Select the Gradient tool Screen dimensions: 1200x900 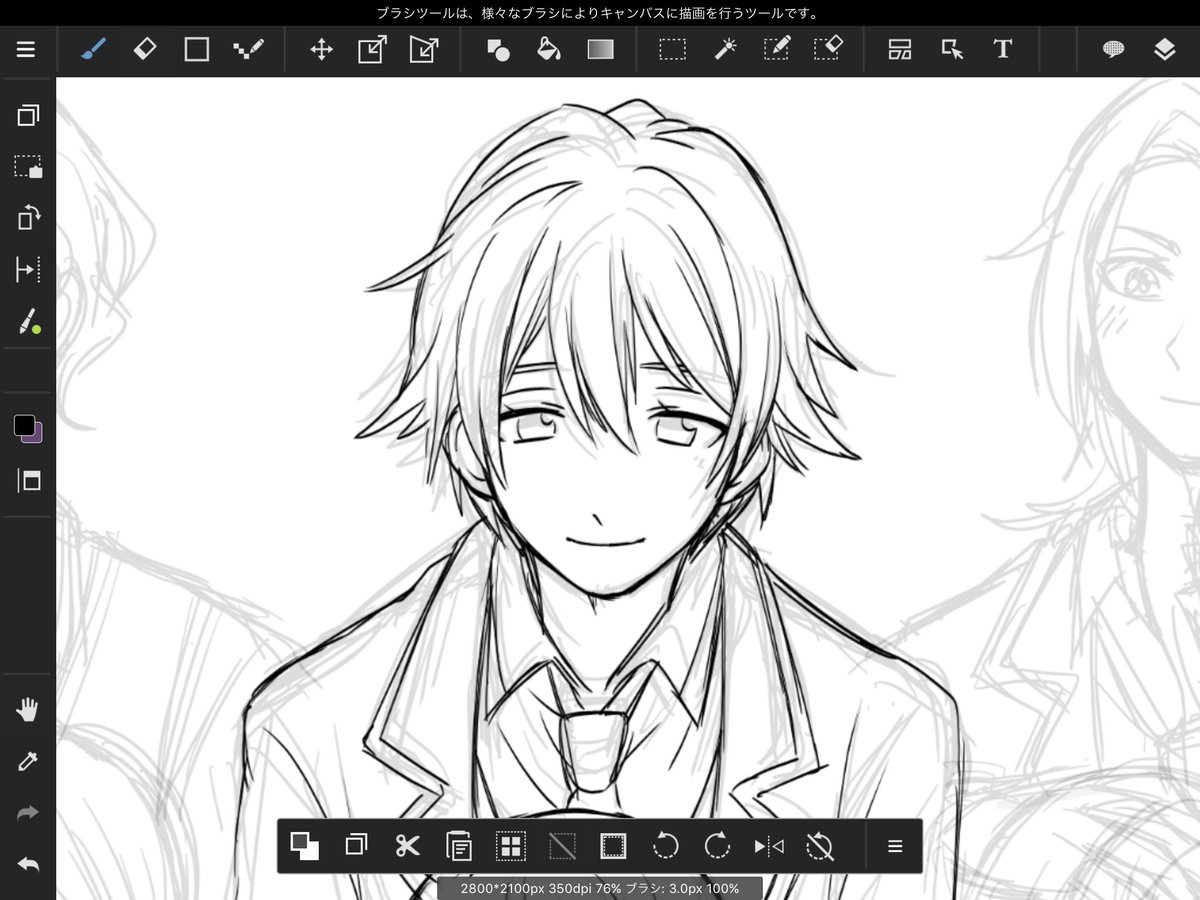click(x=600, y=49)
